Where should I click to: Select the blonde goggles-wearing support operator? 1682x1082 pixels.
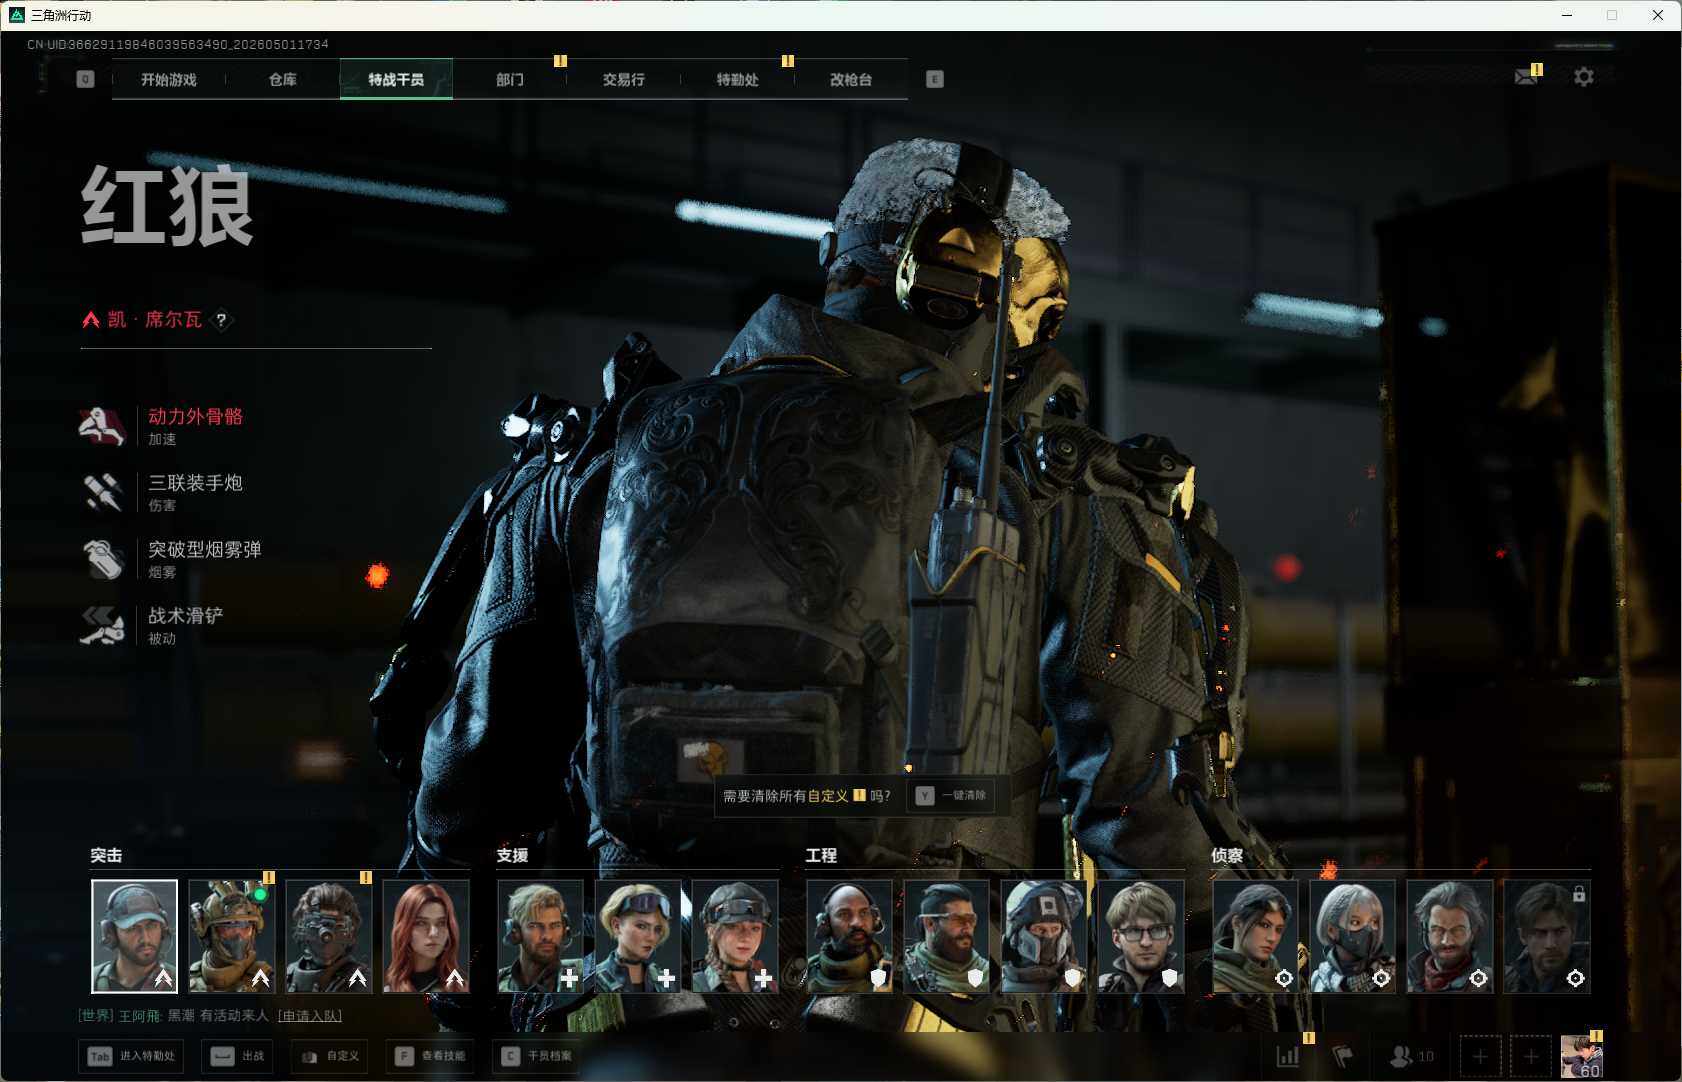click(x=637, y=936)
